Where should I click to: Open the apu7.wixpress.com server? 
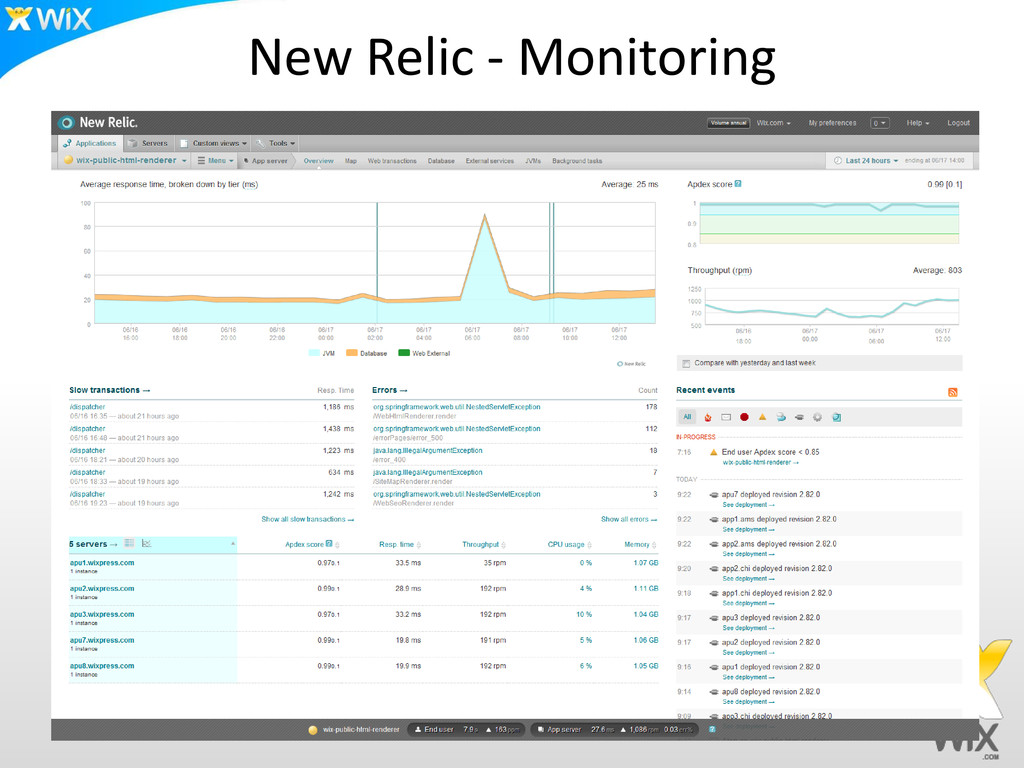[102, 641]
